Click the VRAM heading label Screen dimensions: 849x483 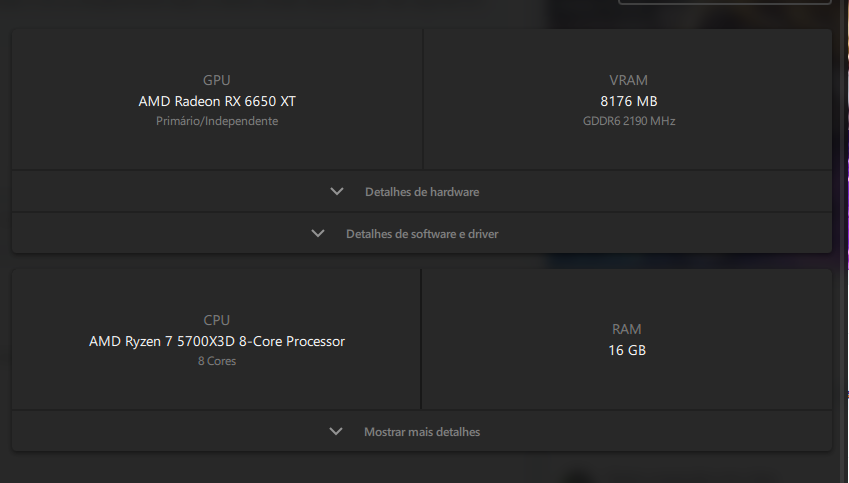[x=628, y=80]
